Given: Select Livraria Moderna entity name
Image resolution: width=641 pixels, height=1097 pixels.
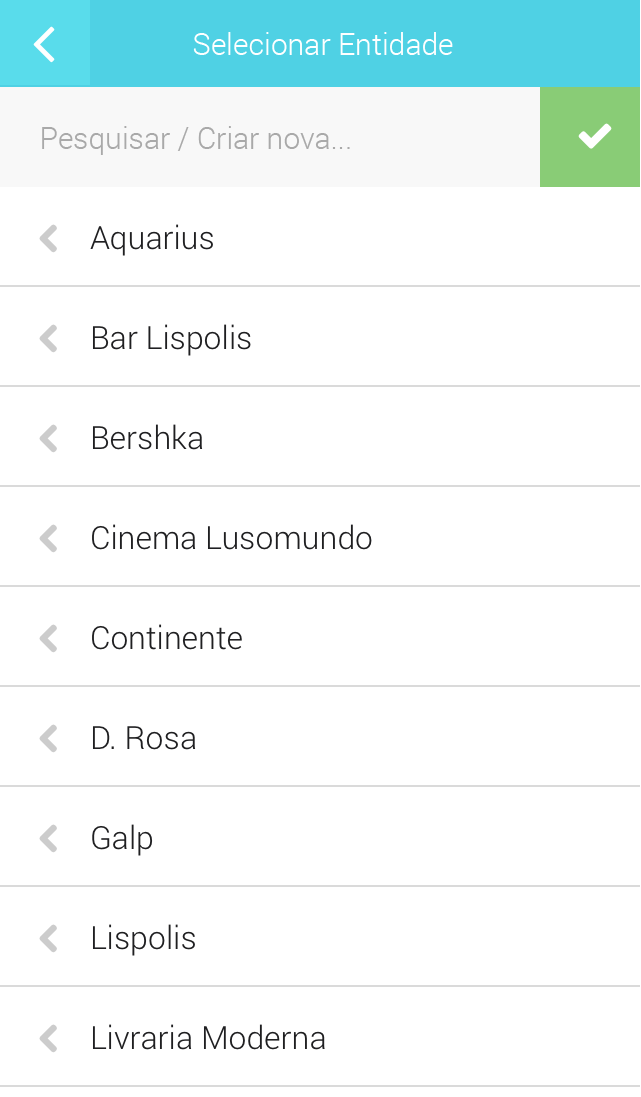Looking at the screenshot, I should 208,1038.
